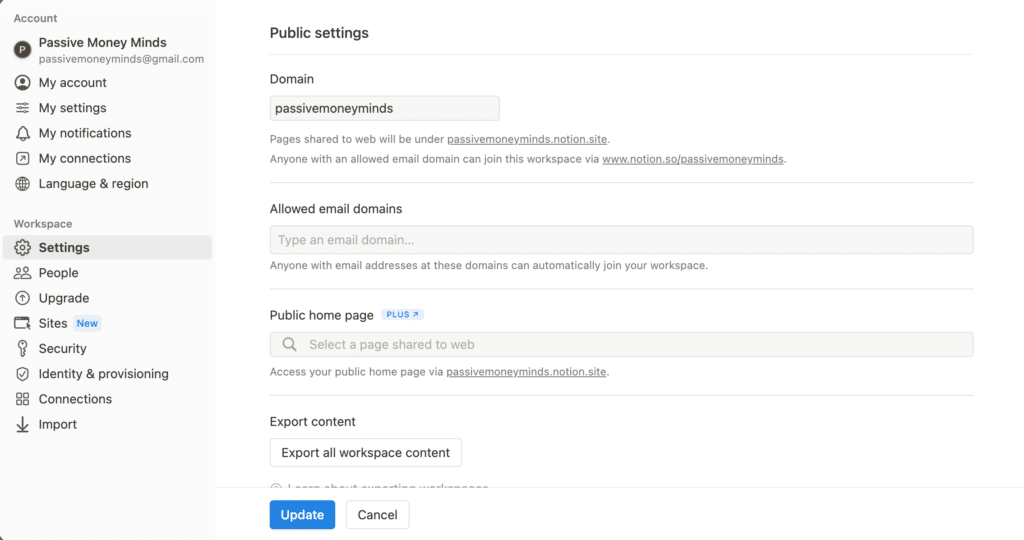Open My account section
Viewport: 1024px width, 540px height.
108,82
